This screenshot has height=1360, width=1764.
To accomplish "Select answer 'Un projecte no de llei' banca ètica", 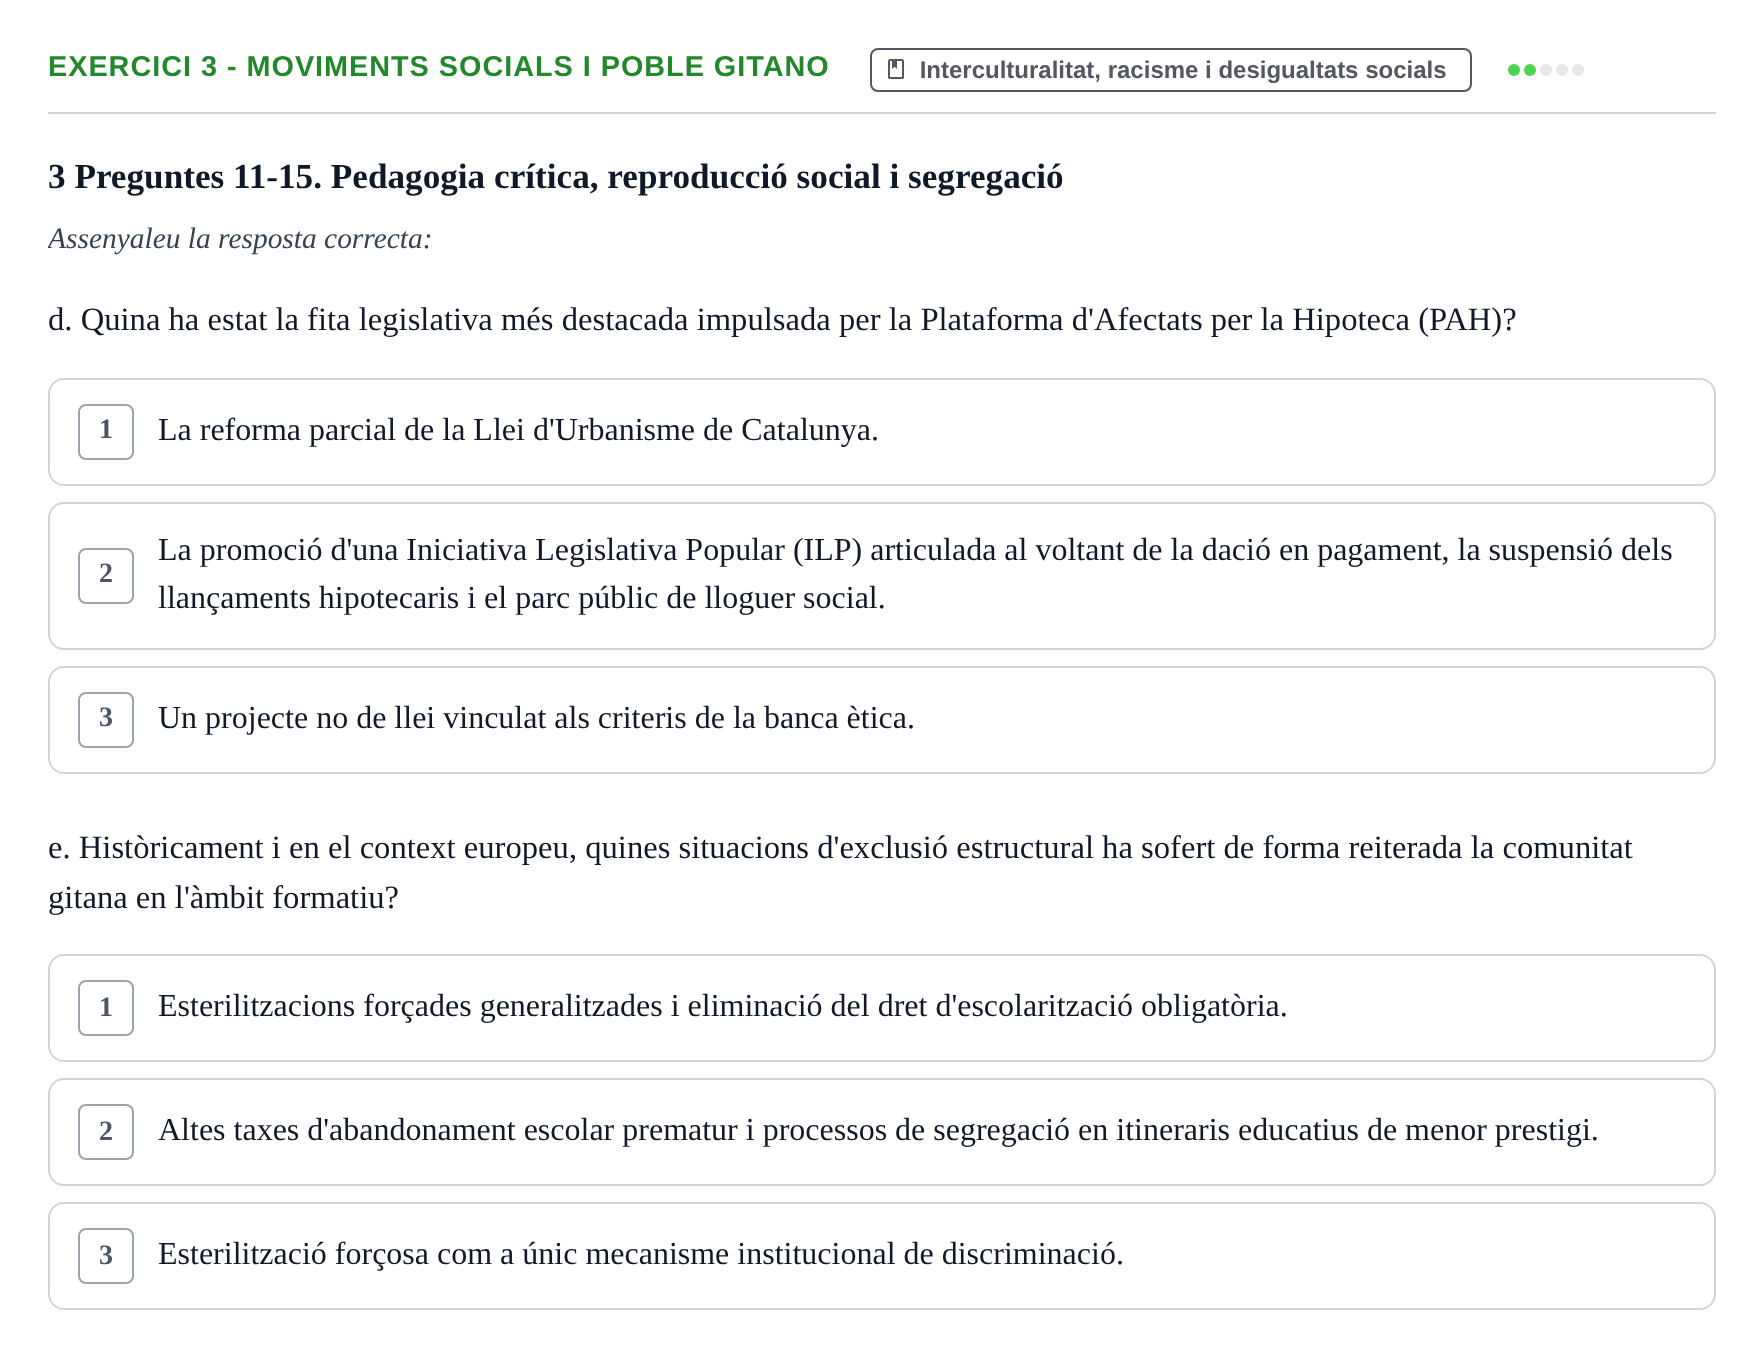I will [881, 720].
